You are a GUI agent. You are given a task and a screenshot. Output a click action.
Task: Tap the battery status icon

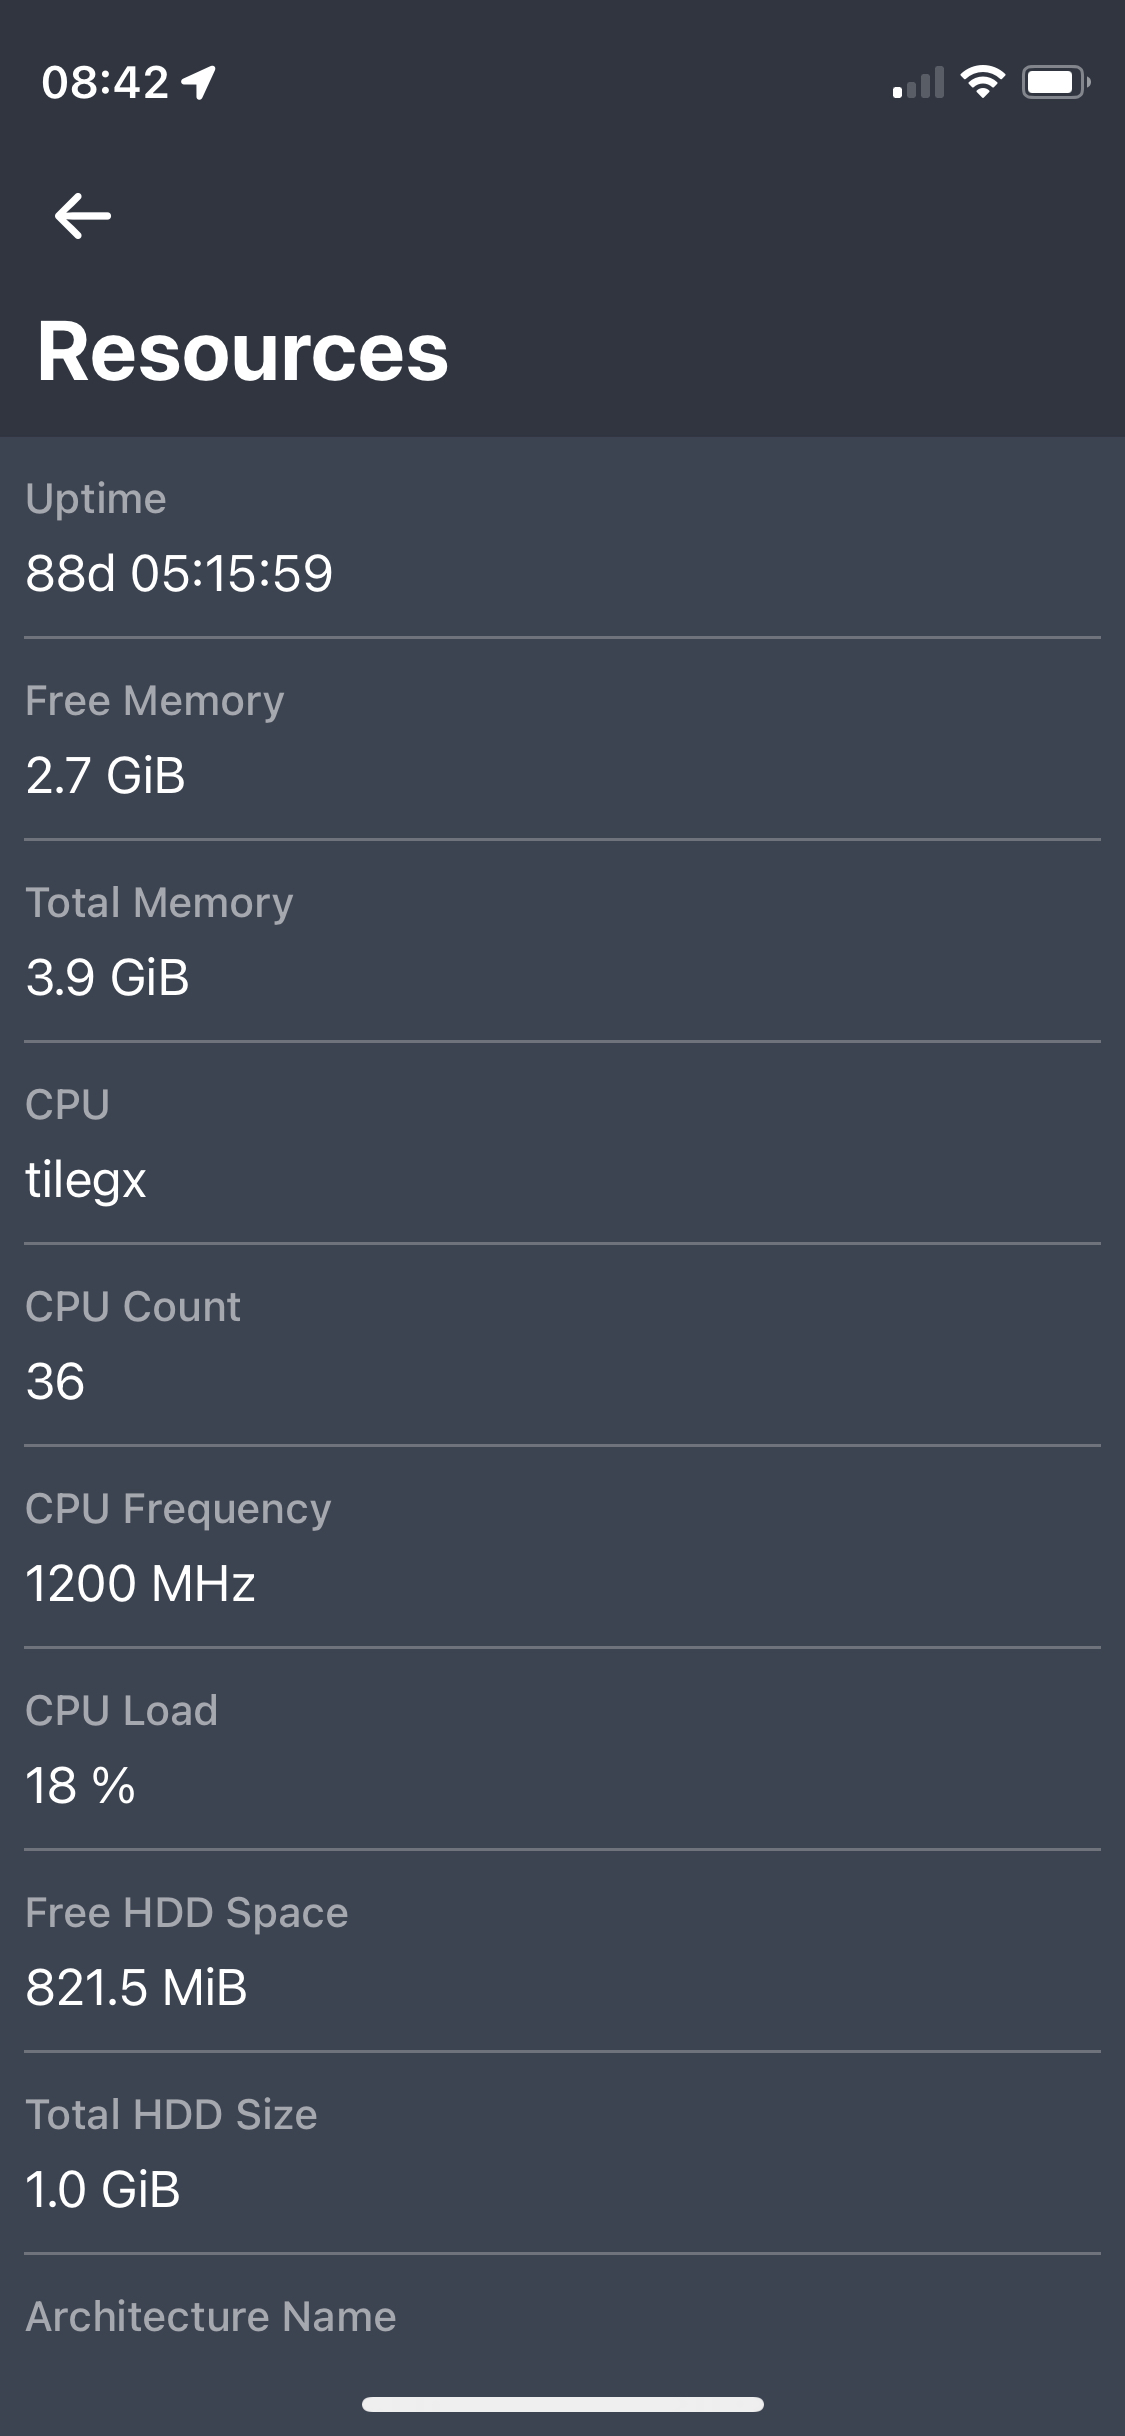point(1055,82)
